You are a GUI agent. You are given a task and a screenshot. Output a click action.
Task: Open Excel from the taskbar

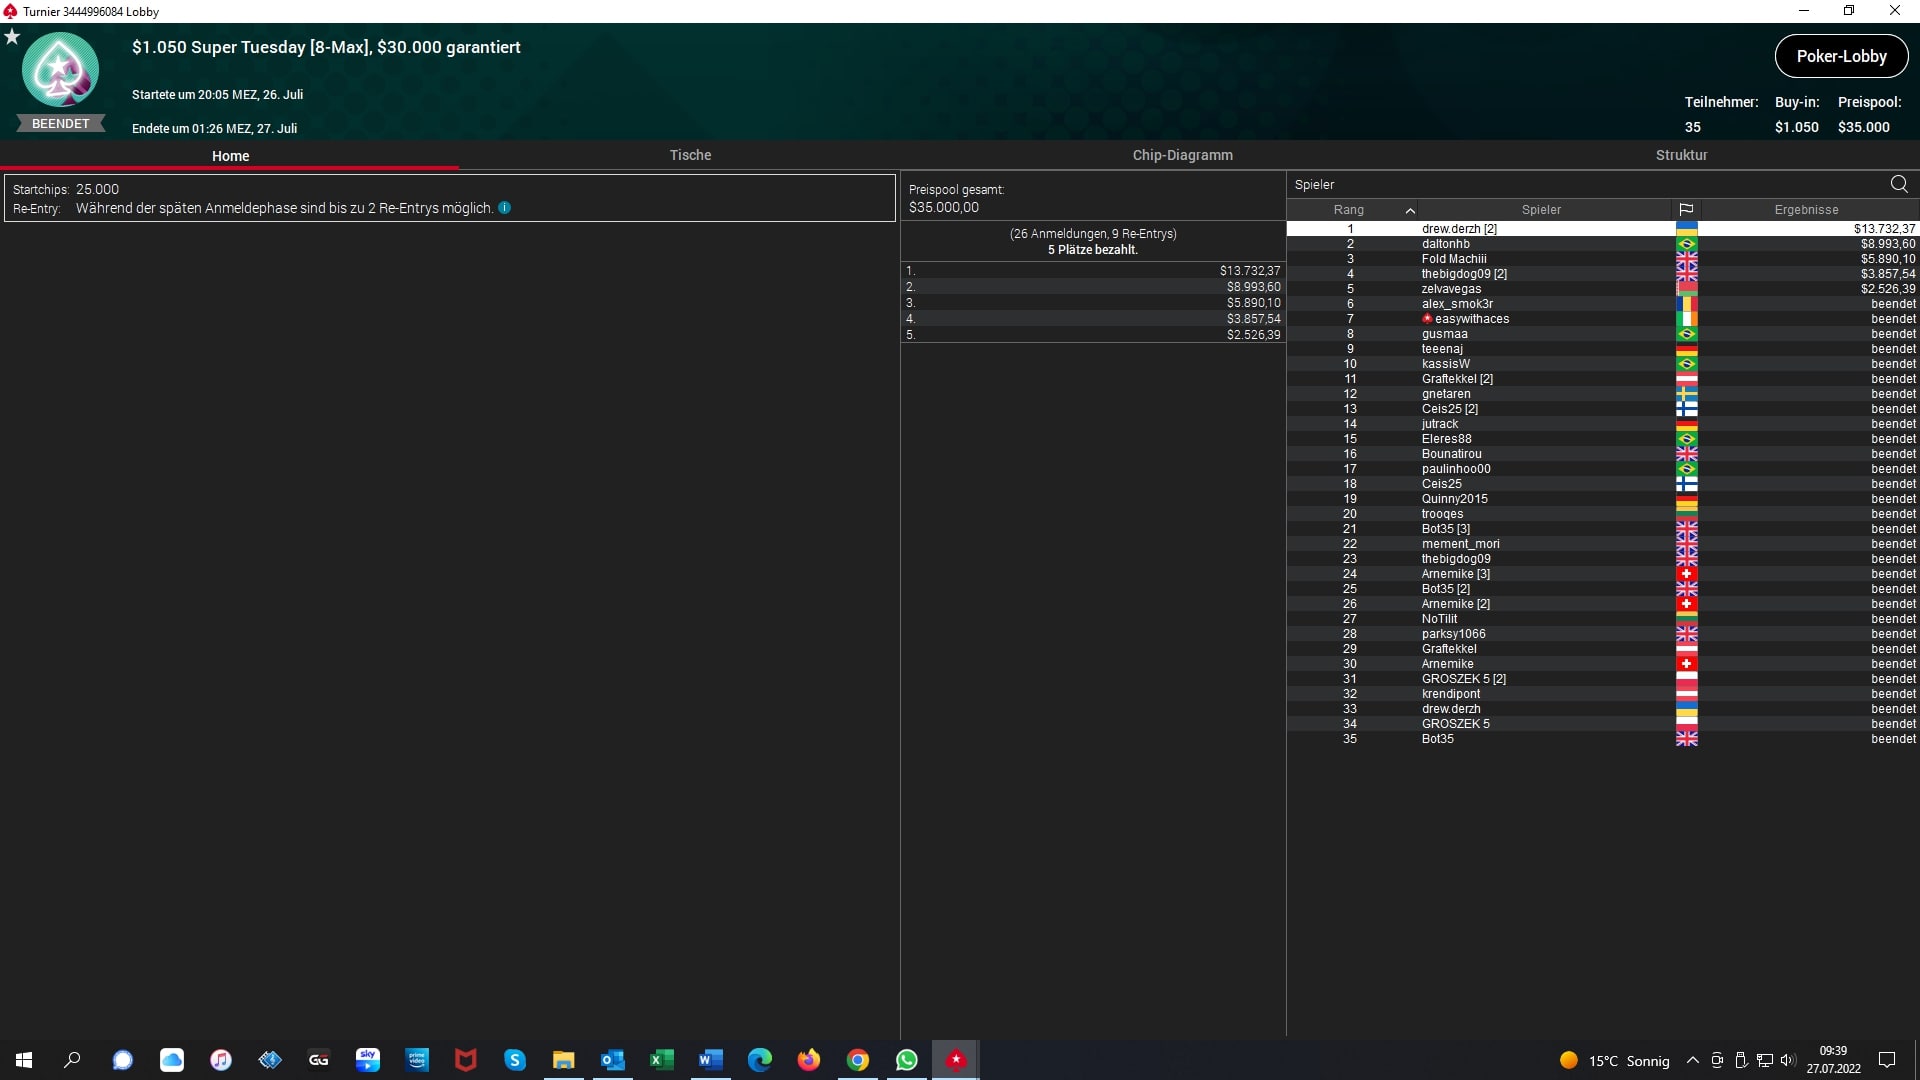pos(661,1060)
